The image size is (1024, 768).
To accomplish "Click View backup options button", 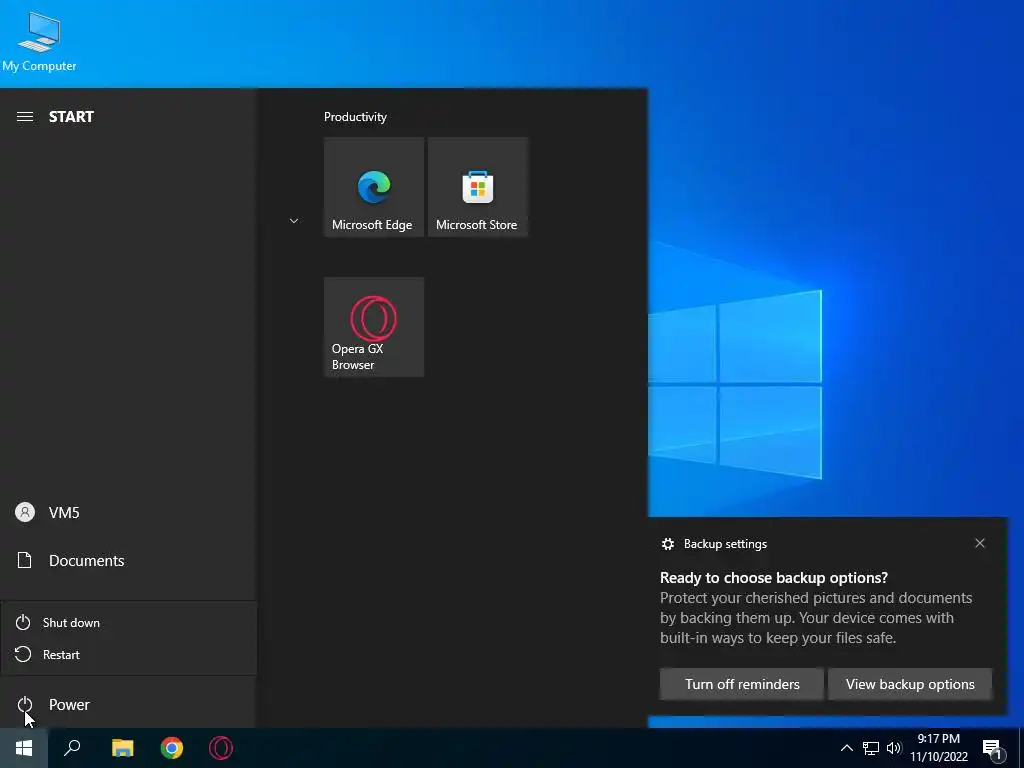I will click(910, 684).
